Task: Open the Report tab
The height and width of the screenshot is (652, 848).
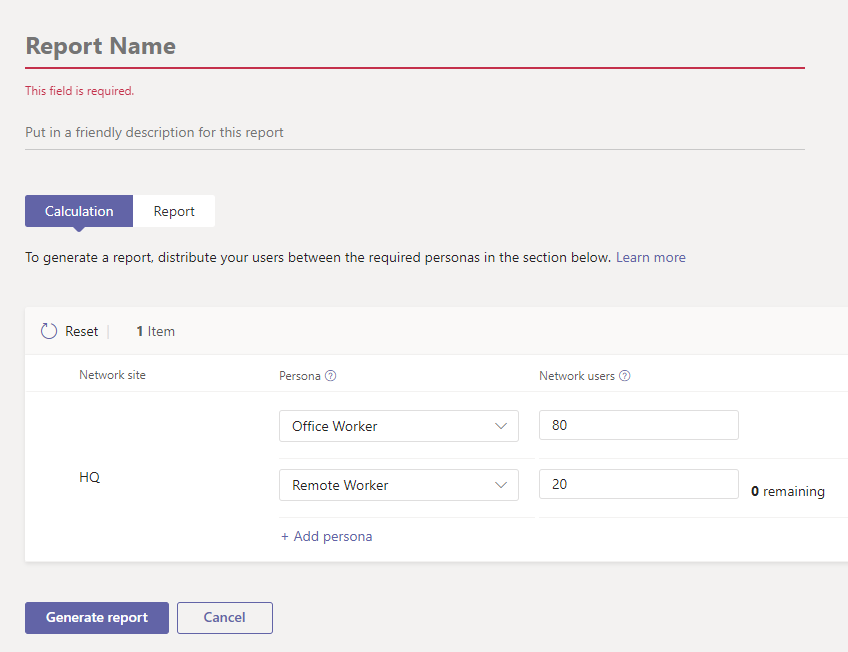Action: pyautogui.click(x=174, y=211)
